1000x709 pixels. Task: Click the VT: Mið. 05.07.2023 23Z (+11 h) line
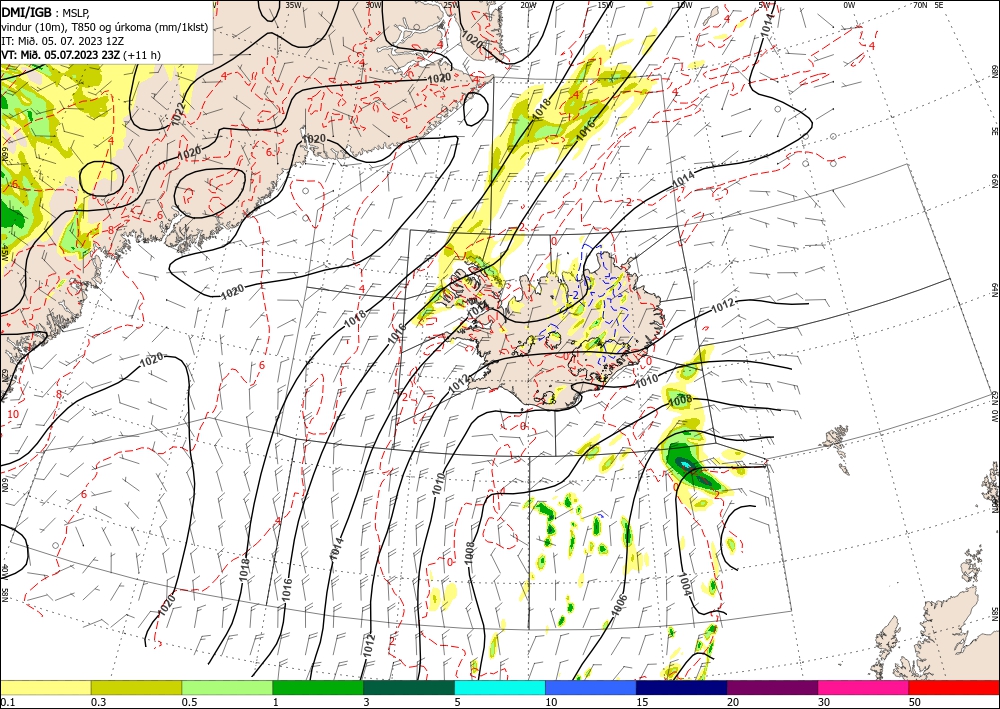pyautogui.click(x=81, y=55)
